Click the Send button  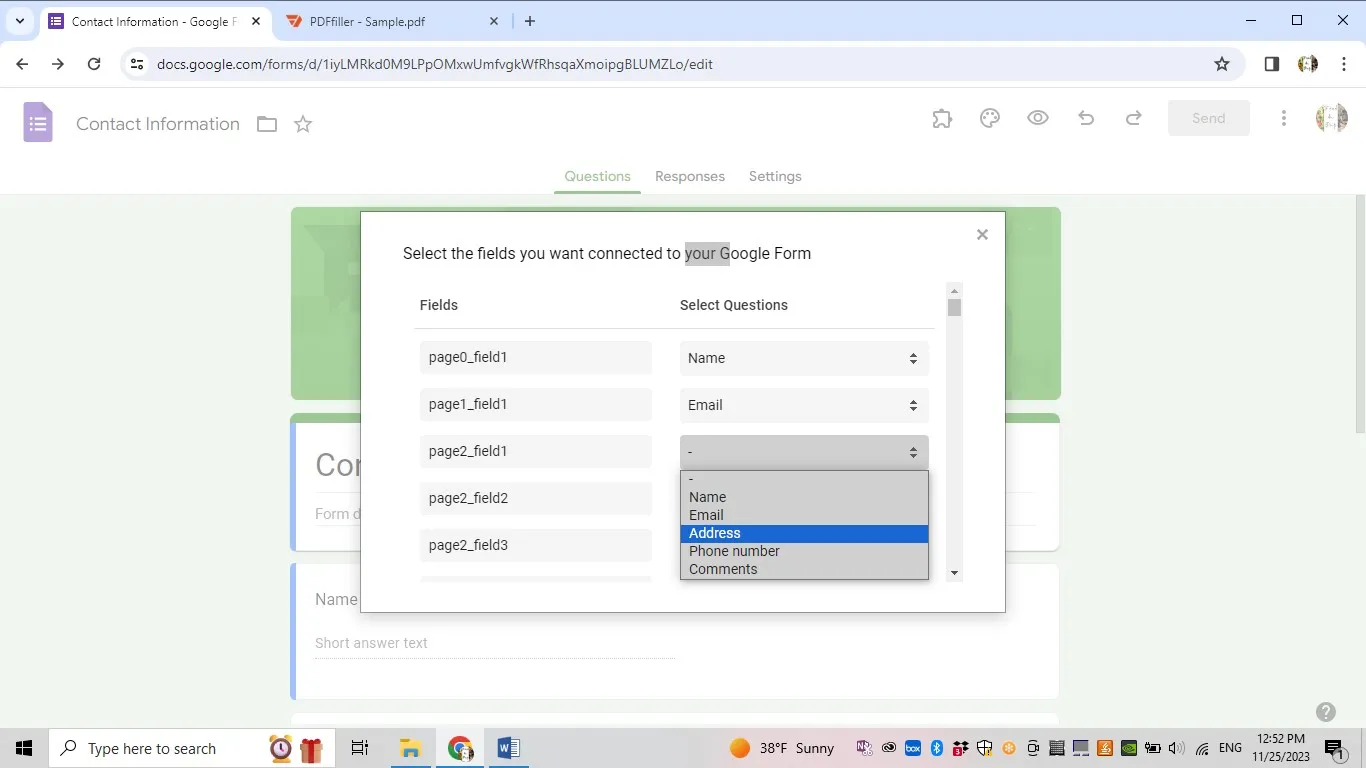tap(1208, 117)
